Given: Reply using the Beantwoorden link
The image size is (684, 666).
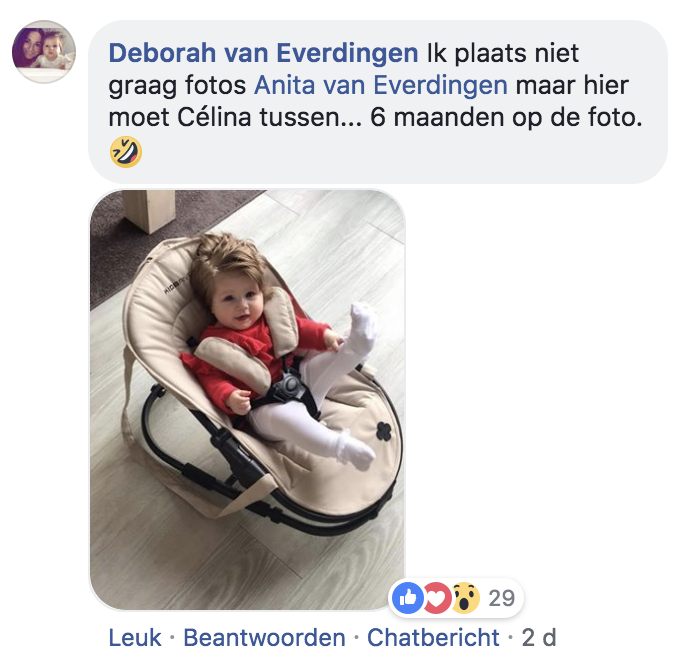Looking at the screenshot, I should click(x=264, y=638).
